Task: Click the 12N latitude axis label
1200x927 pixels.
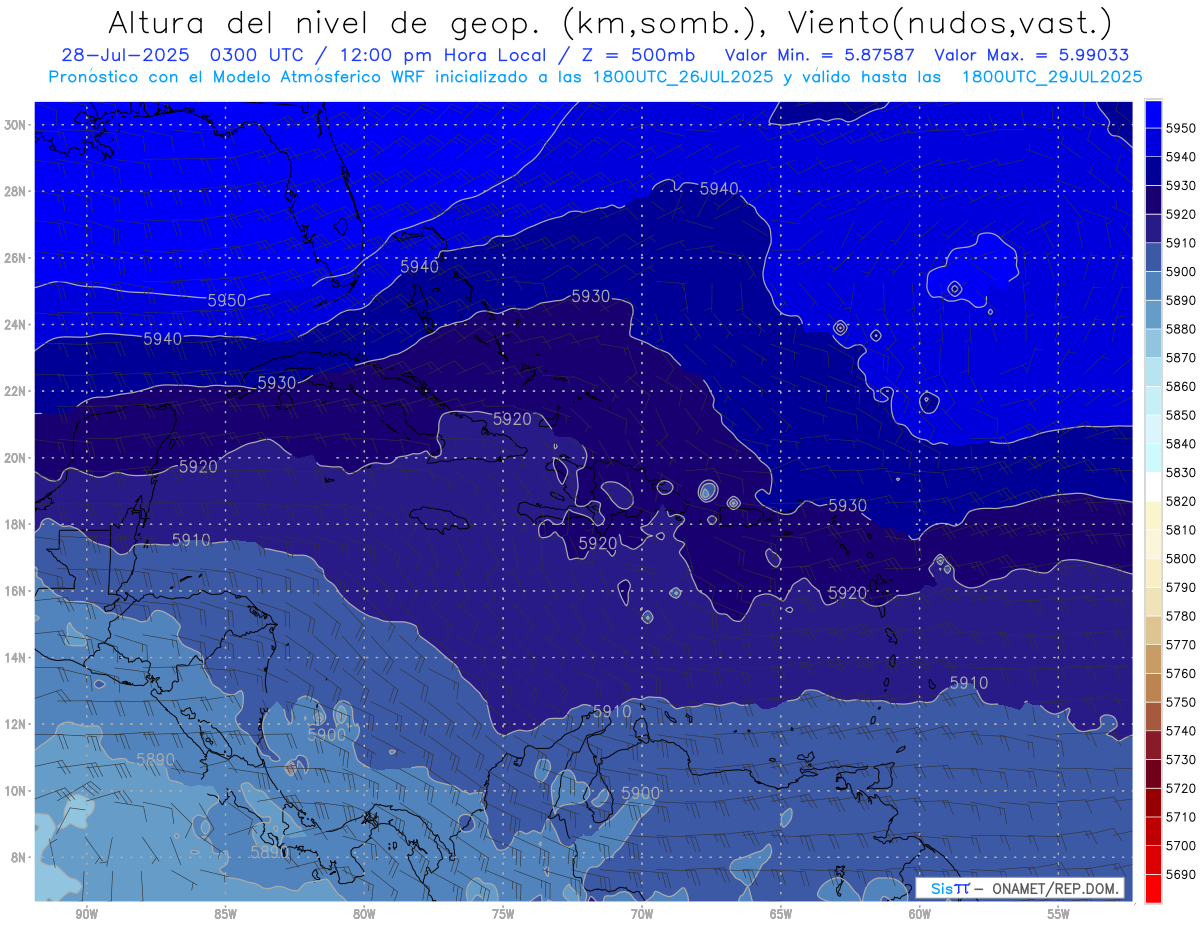Action: [x=15, y=724]
